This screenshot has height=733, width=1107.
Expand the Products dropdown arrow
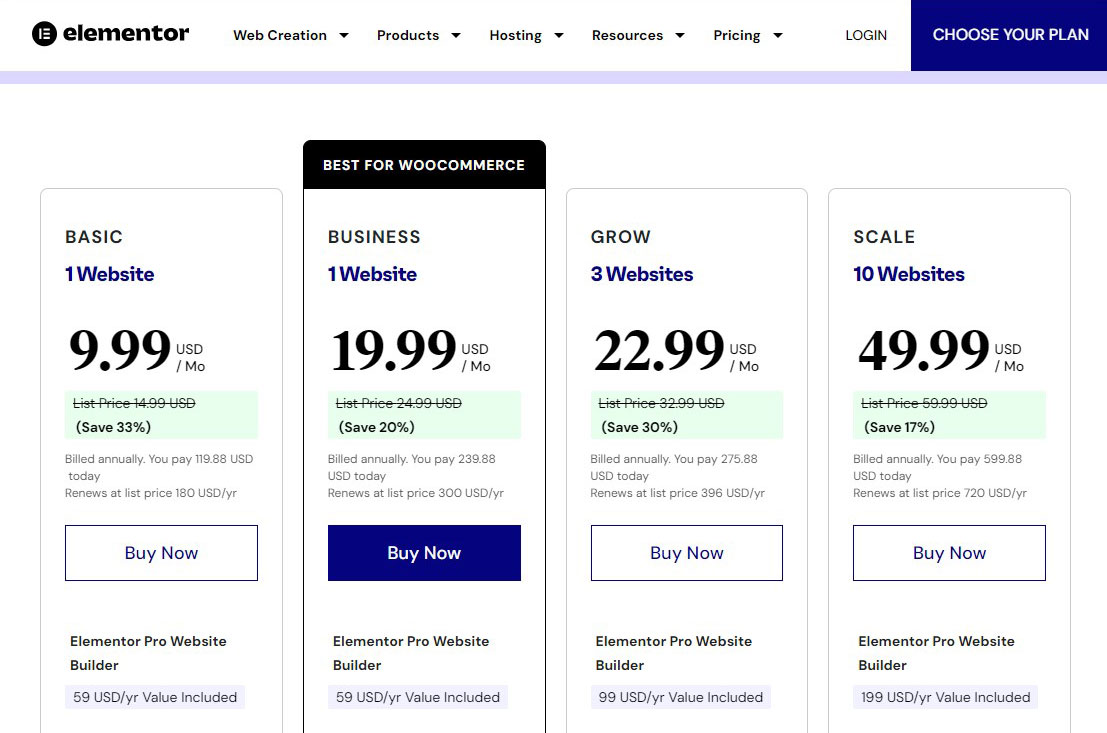[456, 35]
